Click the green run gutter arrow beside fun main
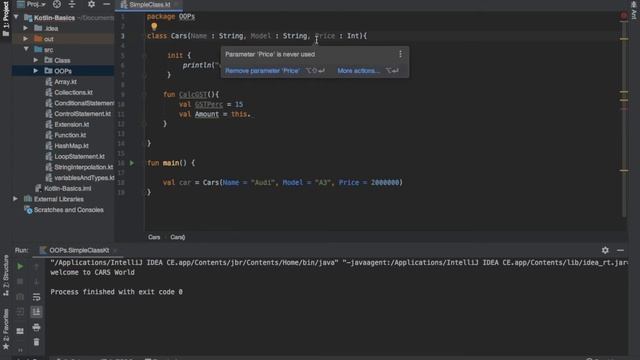This screenshot has width=640, height=360. point(132,163)
